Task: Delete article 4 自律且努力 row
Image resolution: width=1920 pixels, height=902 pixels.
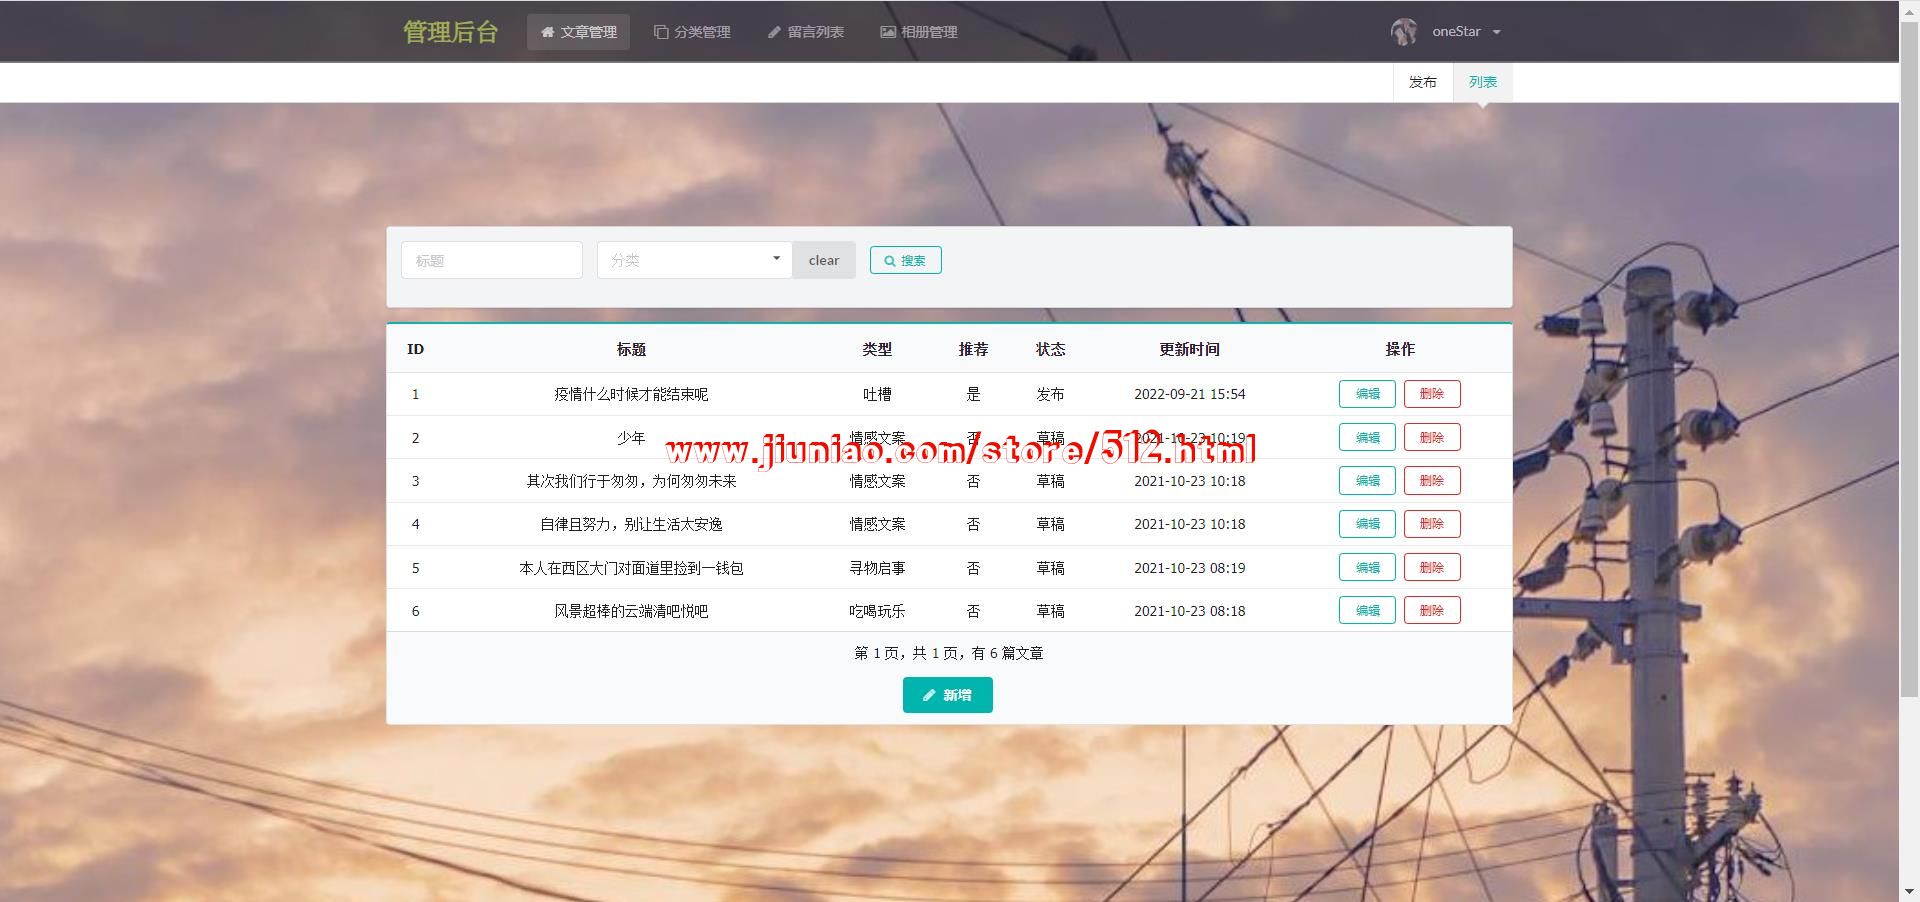Action: click(x=1431, y=524)
